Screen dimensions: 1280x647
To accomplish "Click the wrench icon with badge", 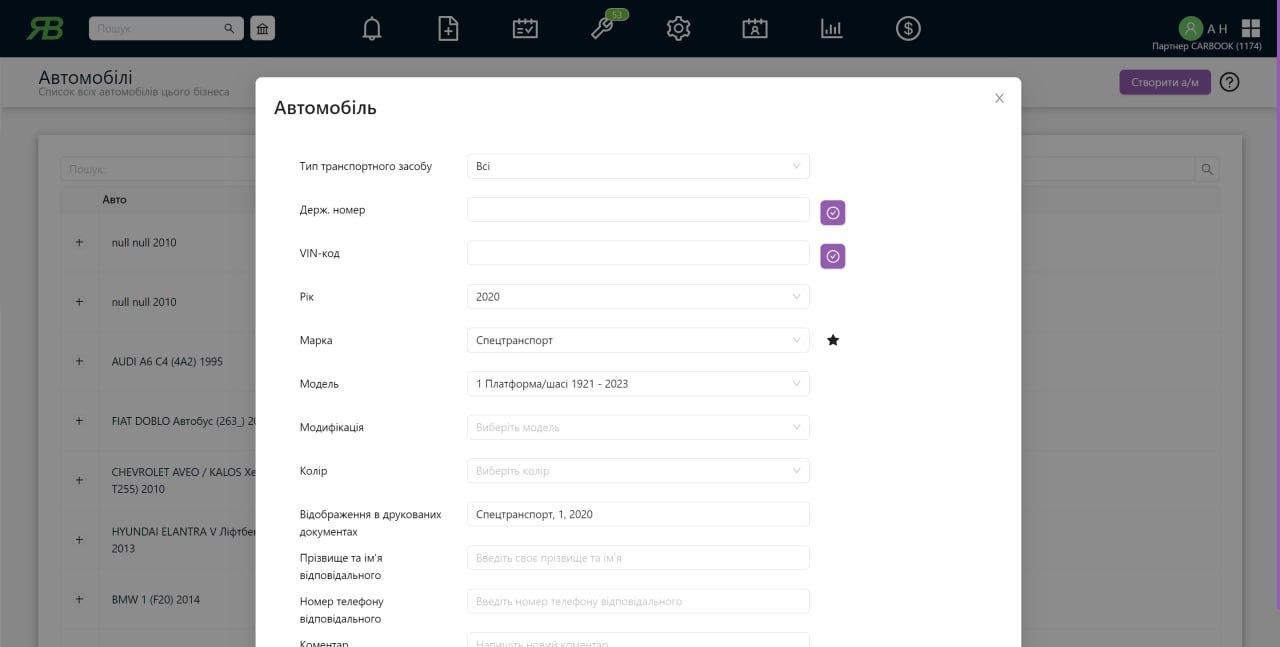I will click(602, 28).
